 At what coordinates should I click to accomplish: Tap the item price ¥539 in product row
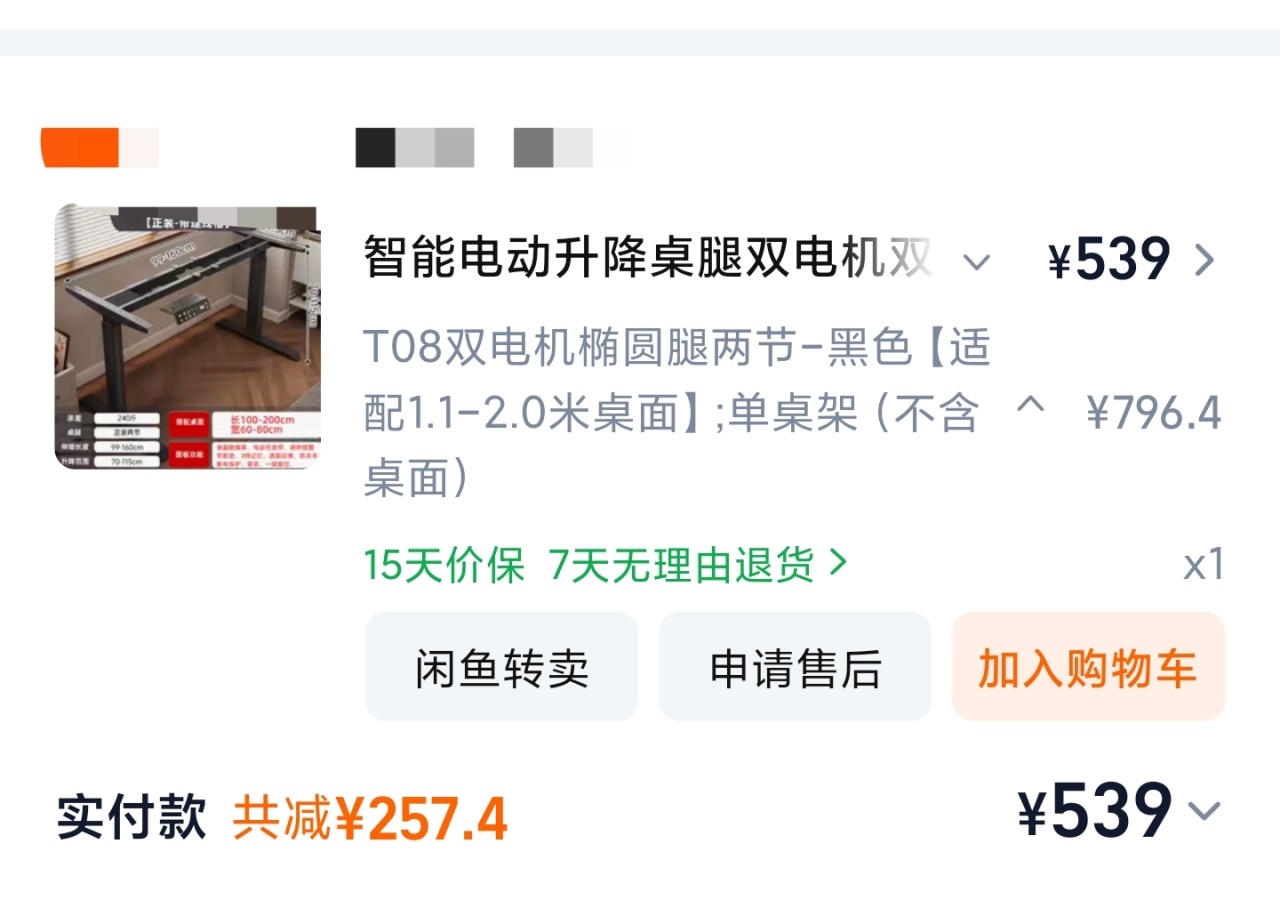tap(1109, 260)
